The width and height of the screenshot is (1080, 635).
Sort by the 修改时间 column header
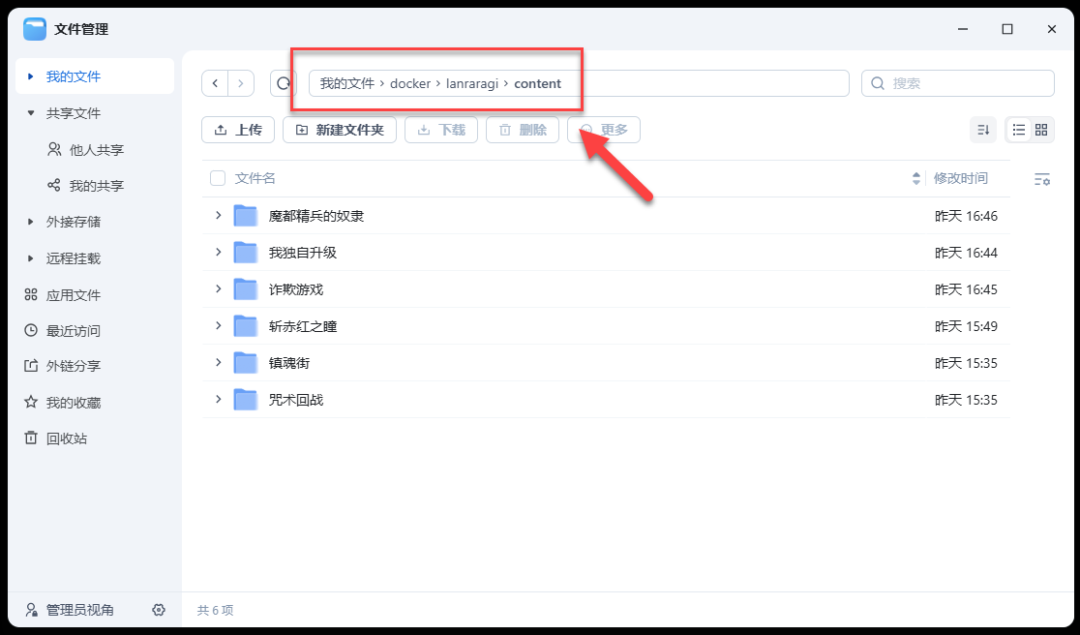click(x=960, y=178)
